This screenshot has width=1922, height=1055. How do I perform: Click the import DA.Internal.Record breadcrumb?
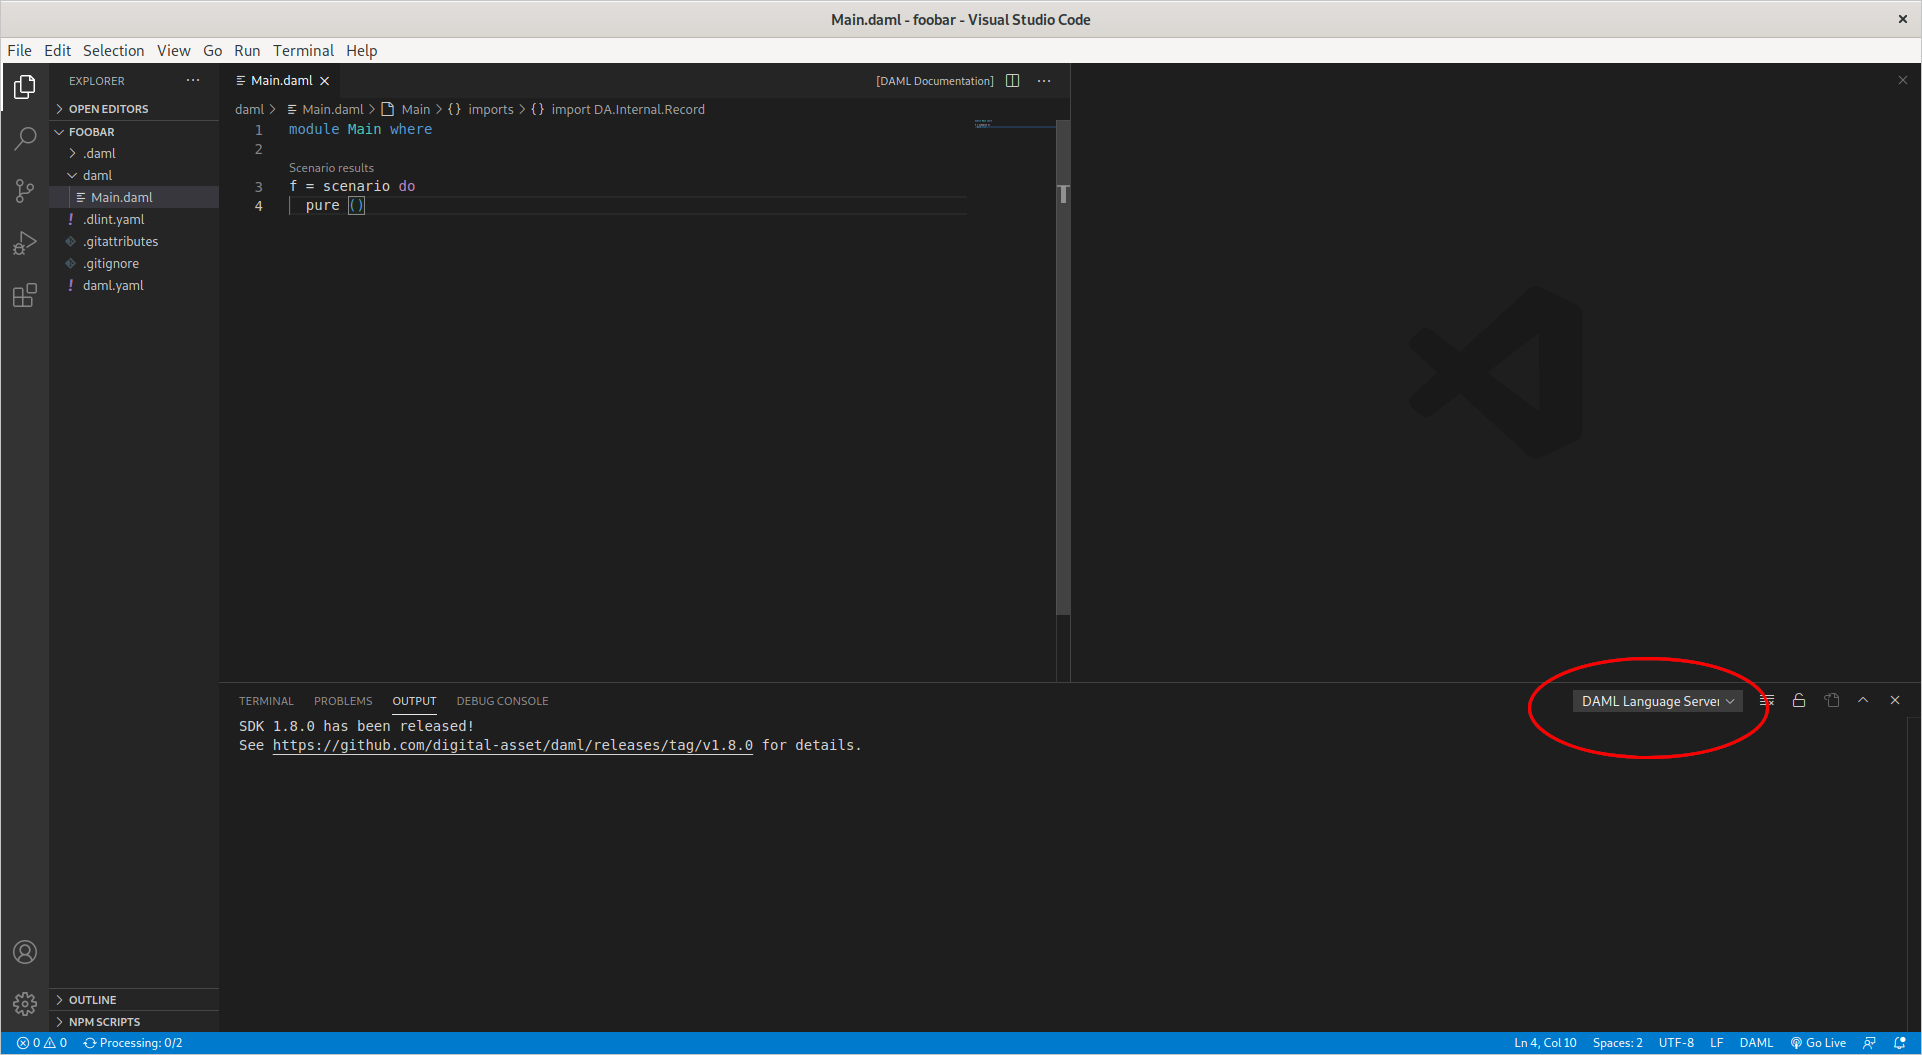618,110
